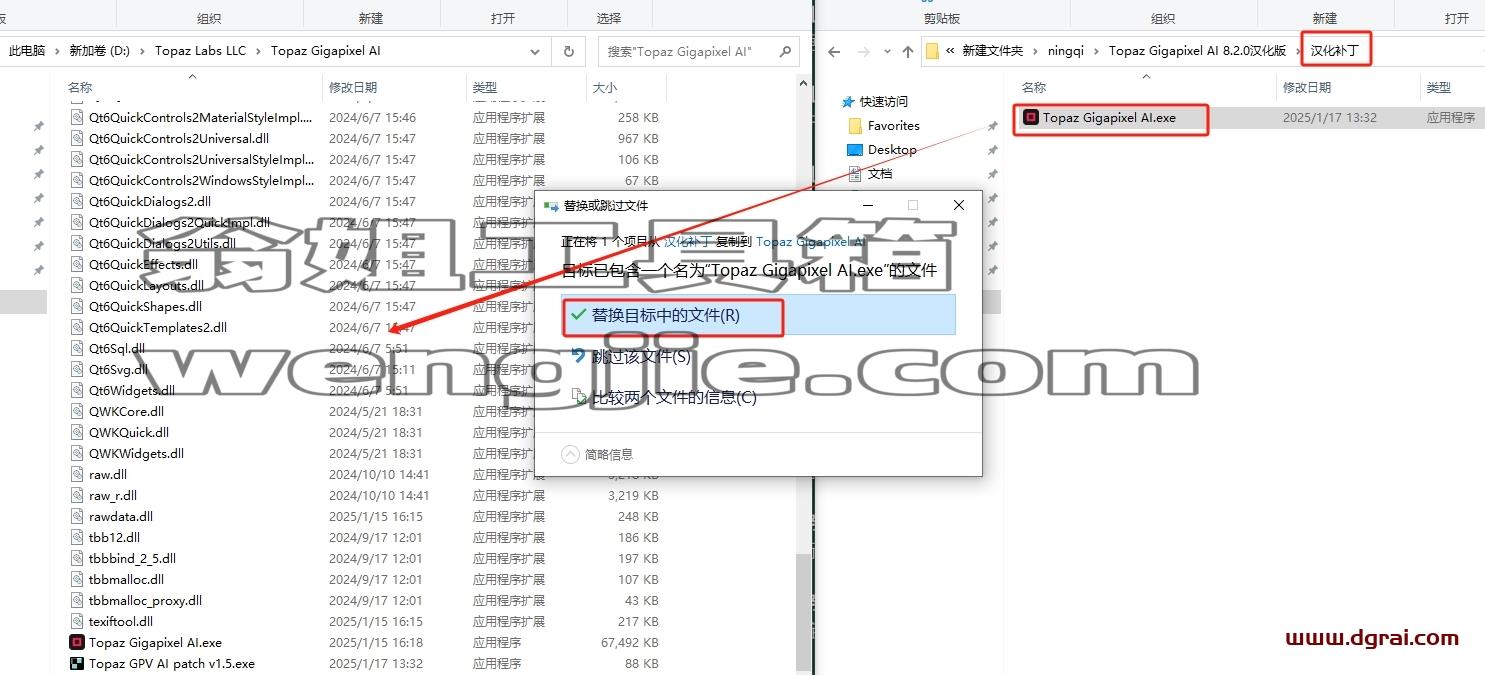Unpin Favorites using its pin icon
The image size is (1485, 675).
992,126
